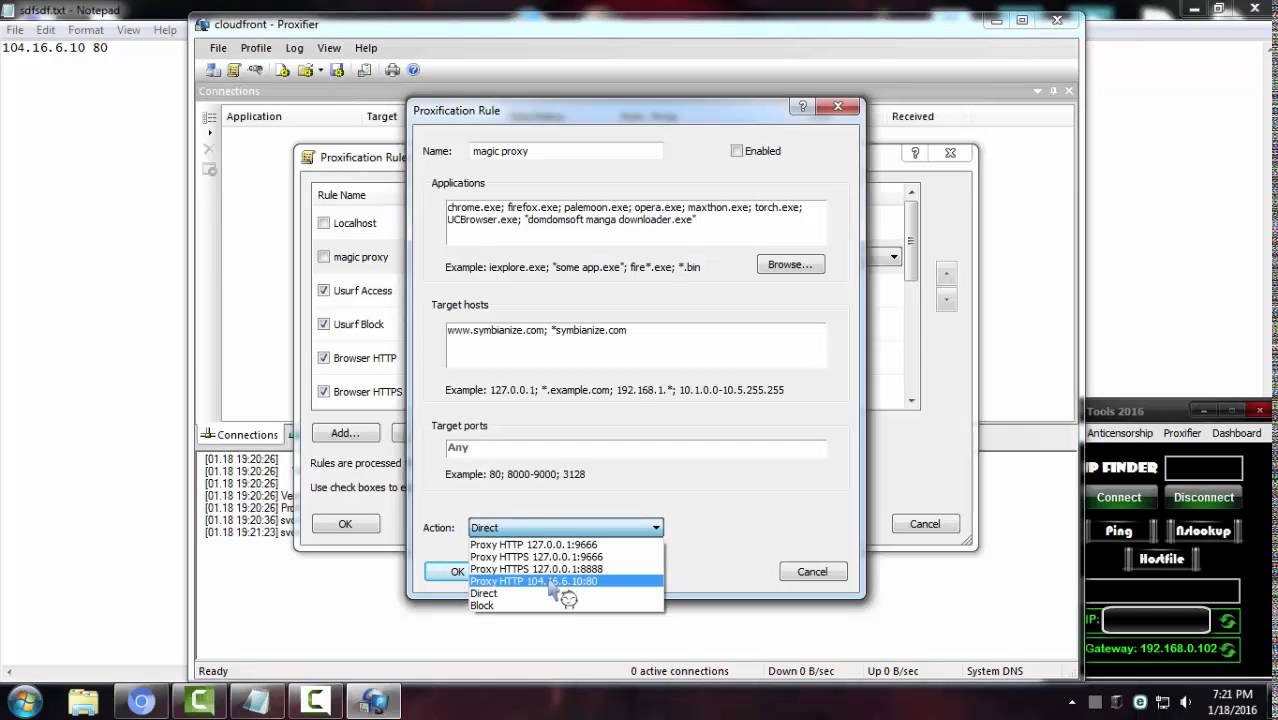Click the Browse... button for applications
Screen dimensions: 1278x720
[x=791, y=264]
